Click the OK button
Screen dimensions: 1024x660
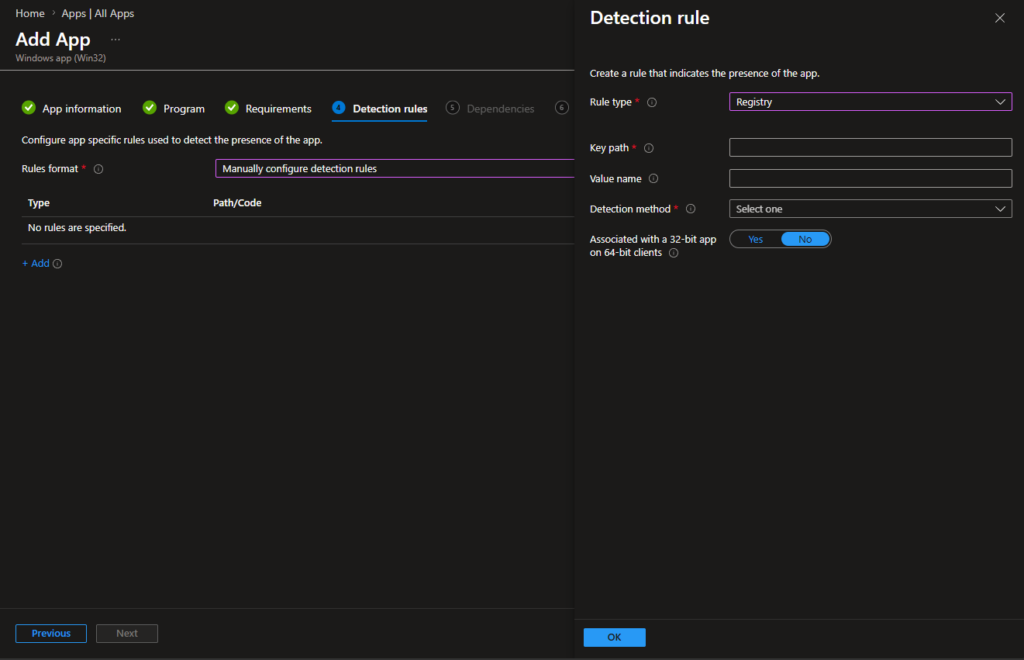615,637
